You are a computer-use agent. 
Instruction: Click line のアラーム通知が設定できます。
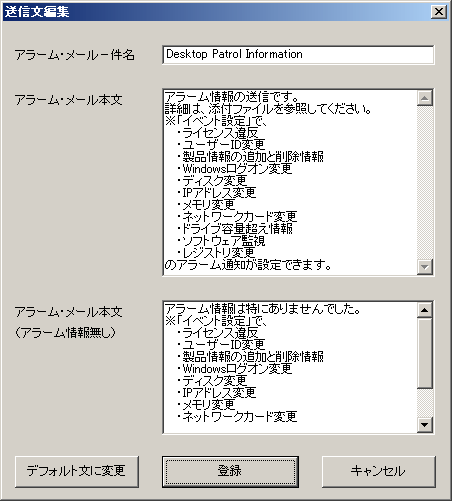[x=248, y=265]
